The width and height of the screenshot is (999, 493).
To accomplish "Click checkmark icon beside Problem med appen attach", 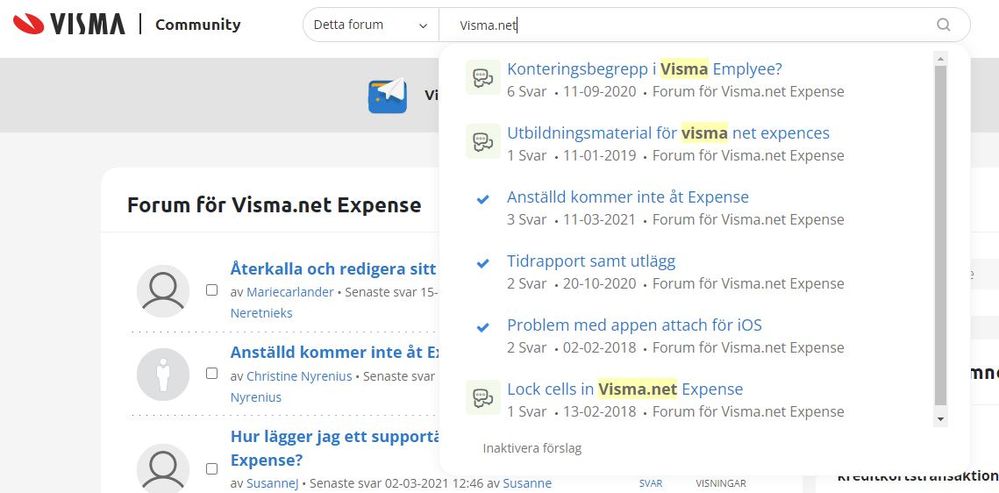I will coord(483,327).
